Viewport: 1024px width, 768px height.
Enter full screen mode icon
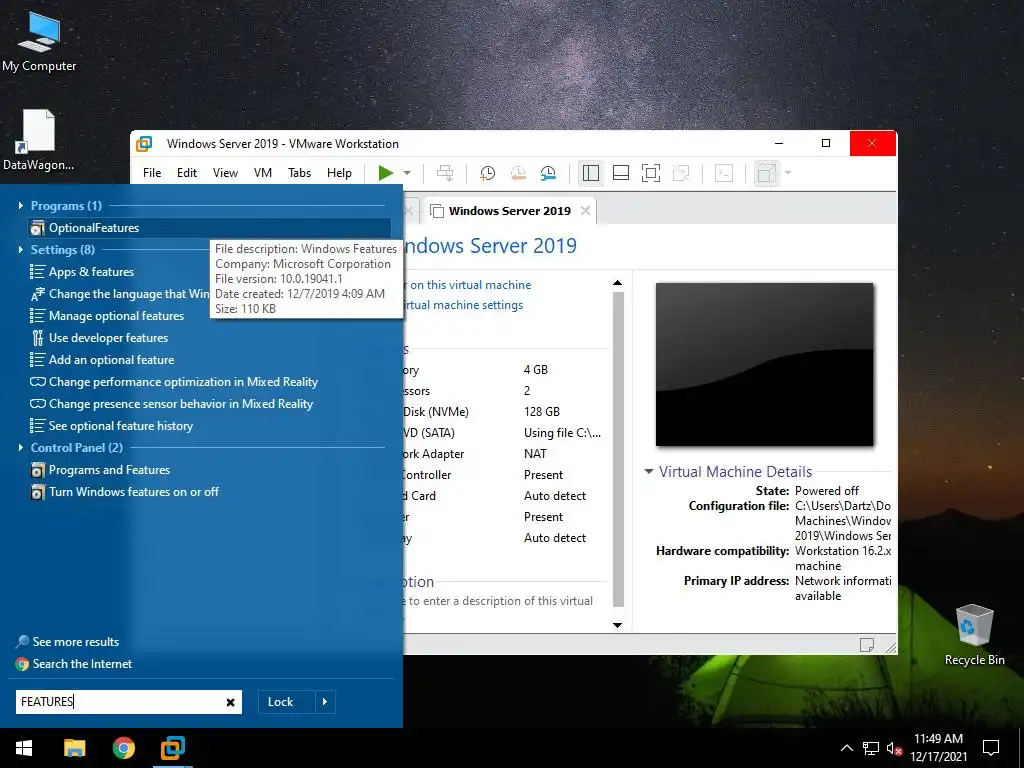tap(650, 173)
